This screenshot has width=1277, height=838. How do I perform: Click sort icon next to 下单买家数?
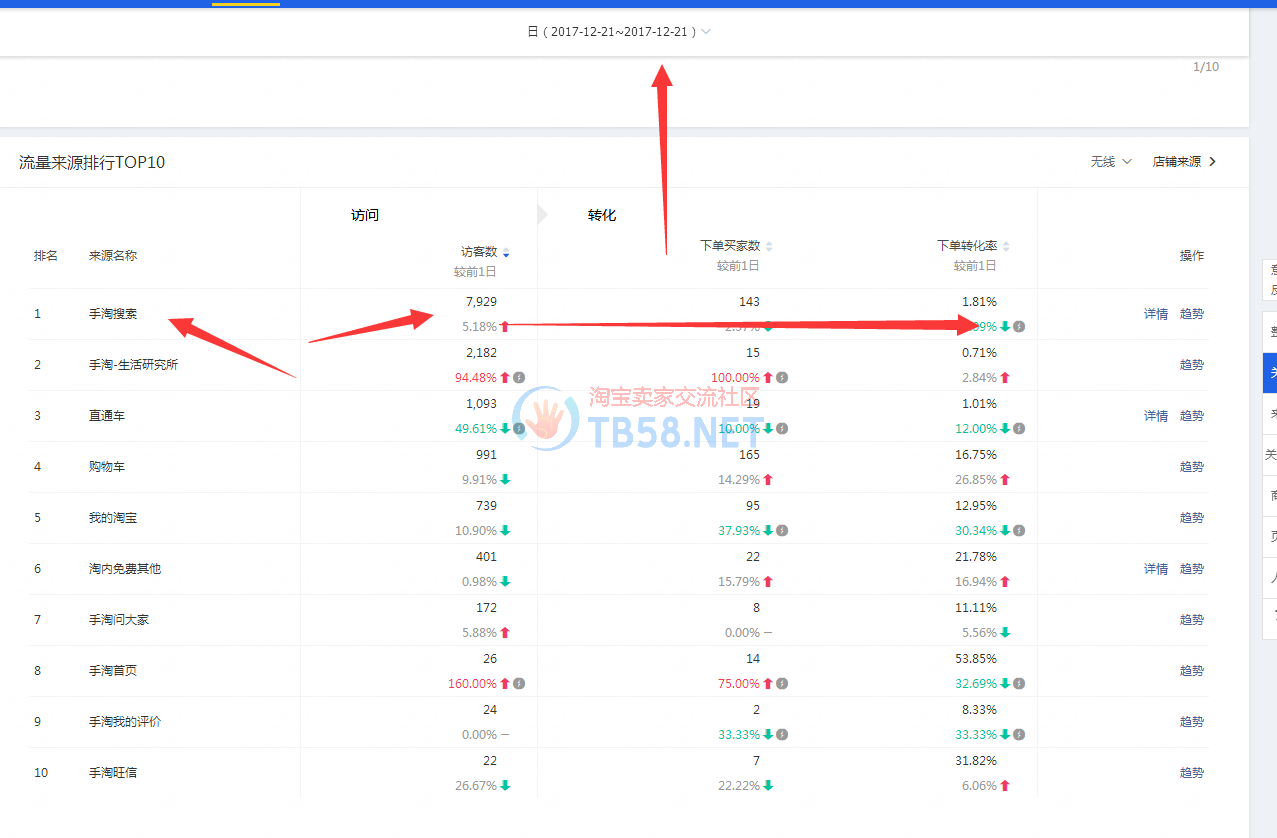coord(769,246)
